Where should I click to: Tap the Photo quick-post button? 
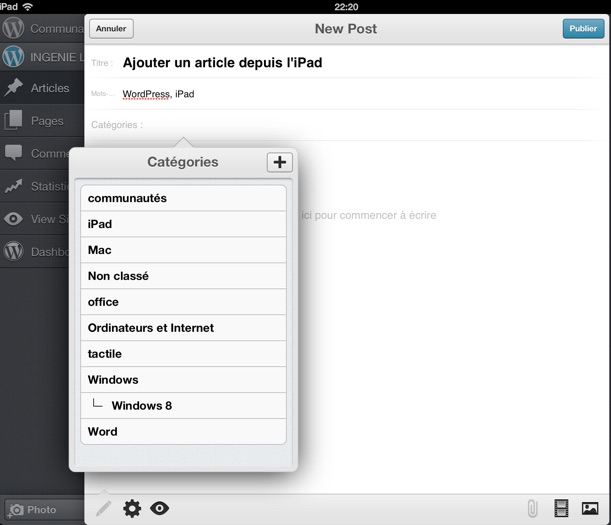tap(42, 509)
